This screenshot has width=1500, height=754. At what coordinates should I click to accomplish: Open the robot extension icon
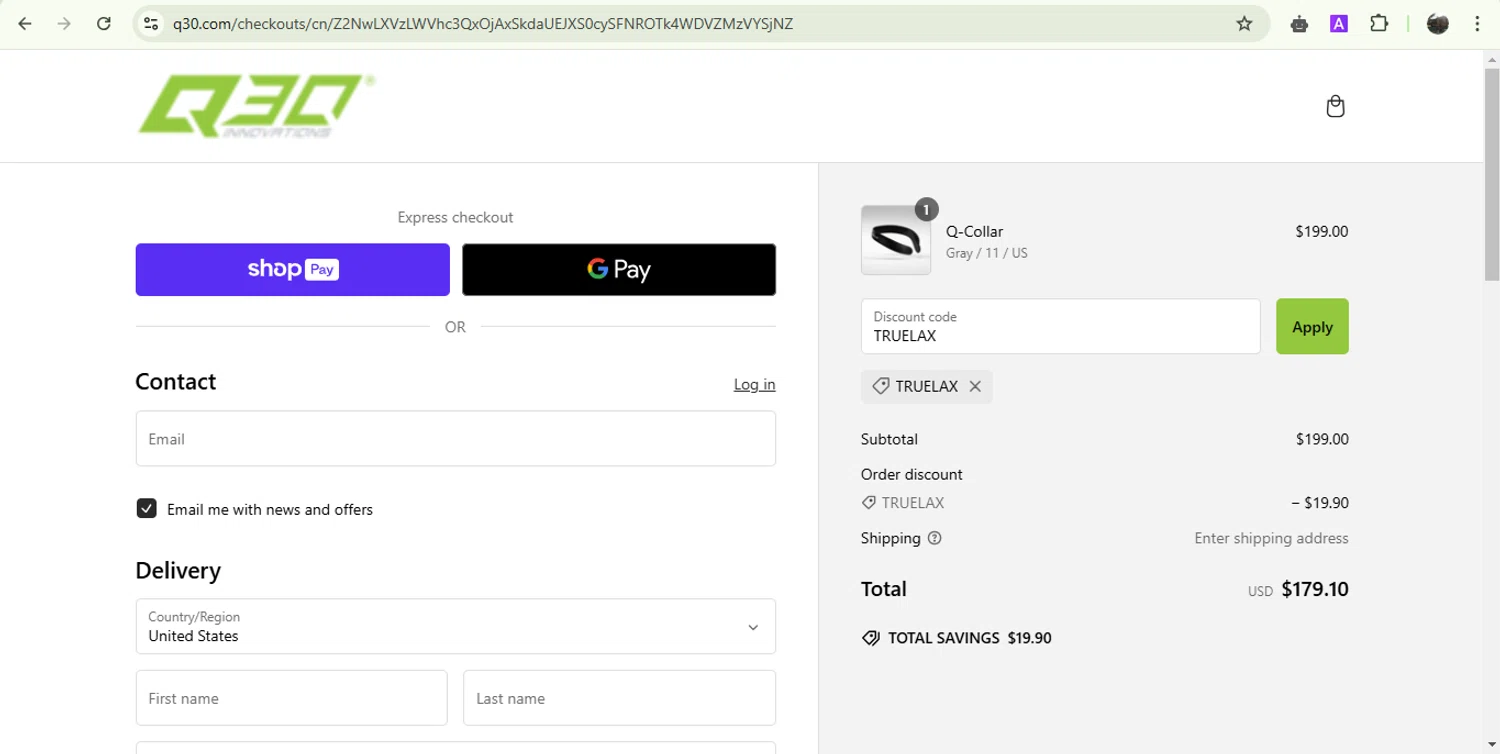point(1299,24)
